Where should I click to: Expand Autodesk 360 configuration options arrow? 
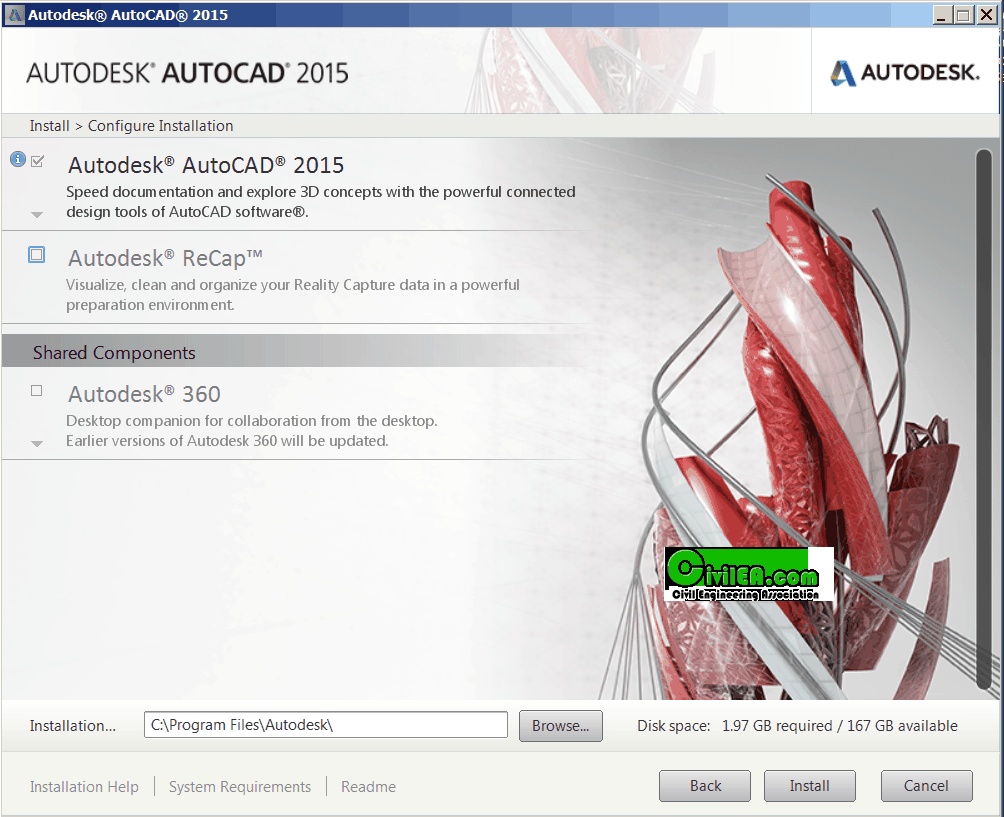(37, 444)
